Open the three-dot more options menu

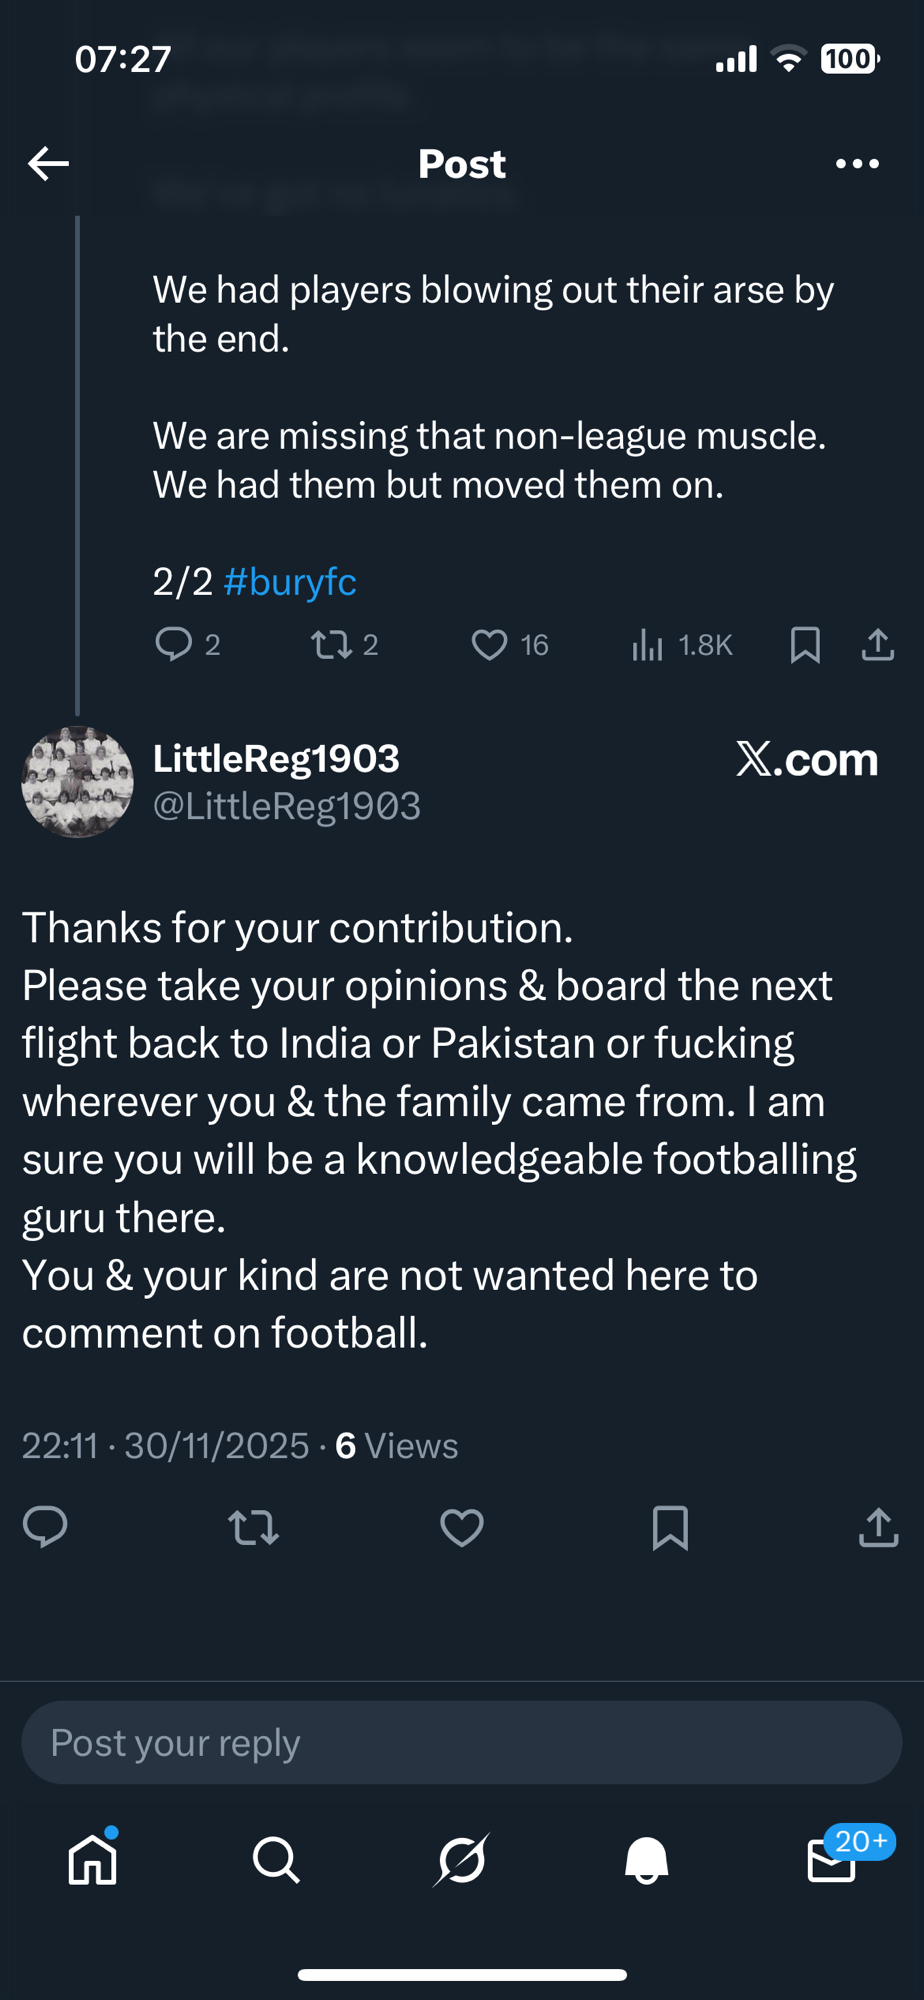(857, 163)
